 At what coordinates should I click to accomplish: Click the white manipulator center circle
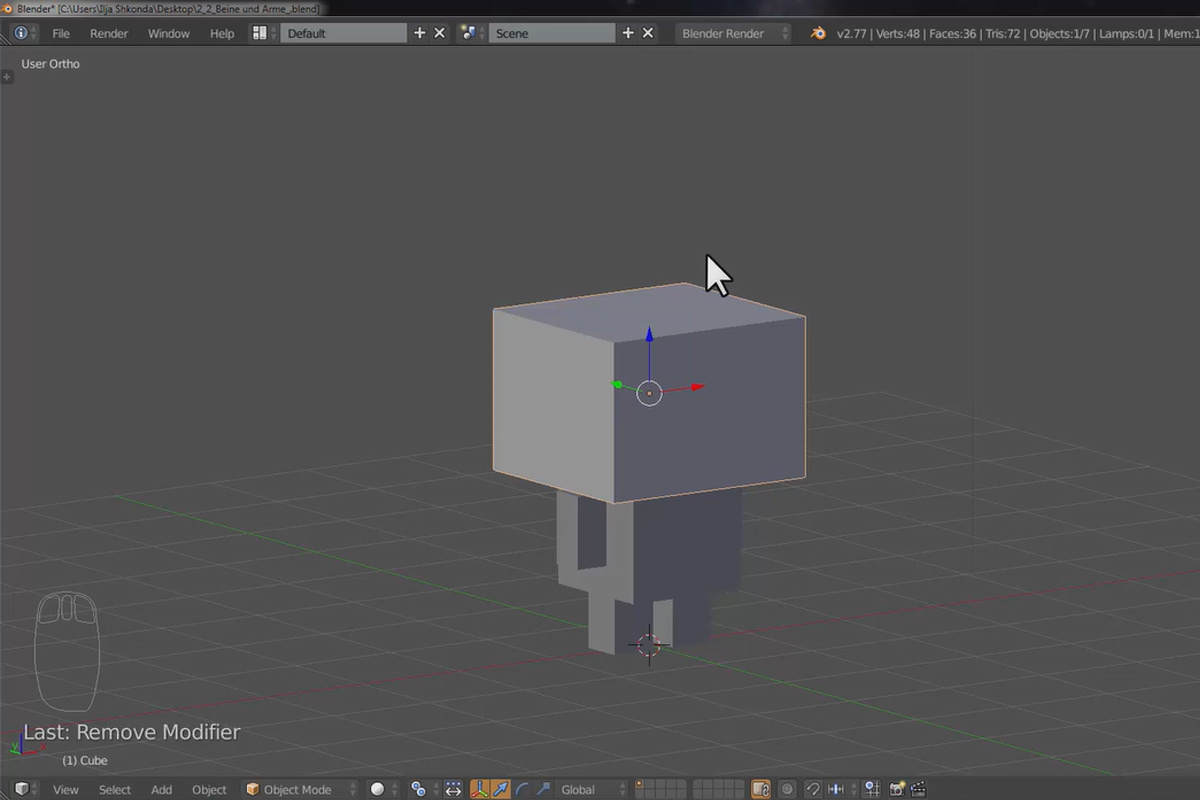(649, 393)
